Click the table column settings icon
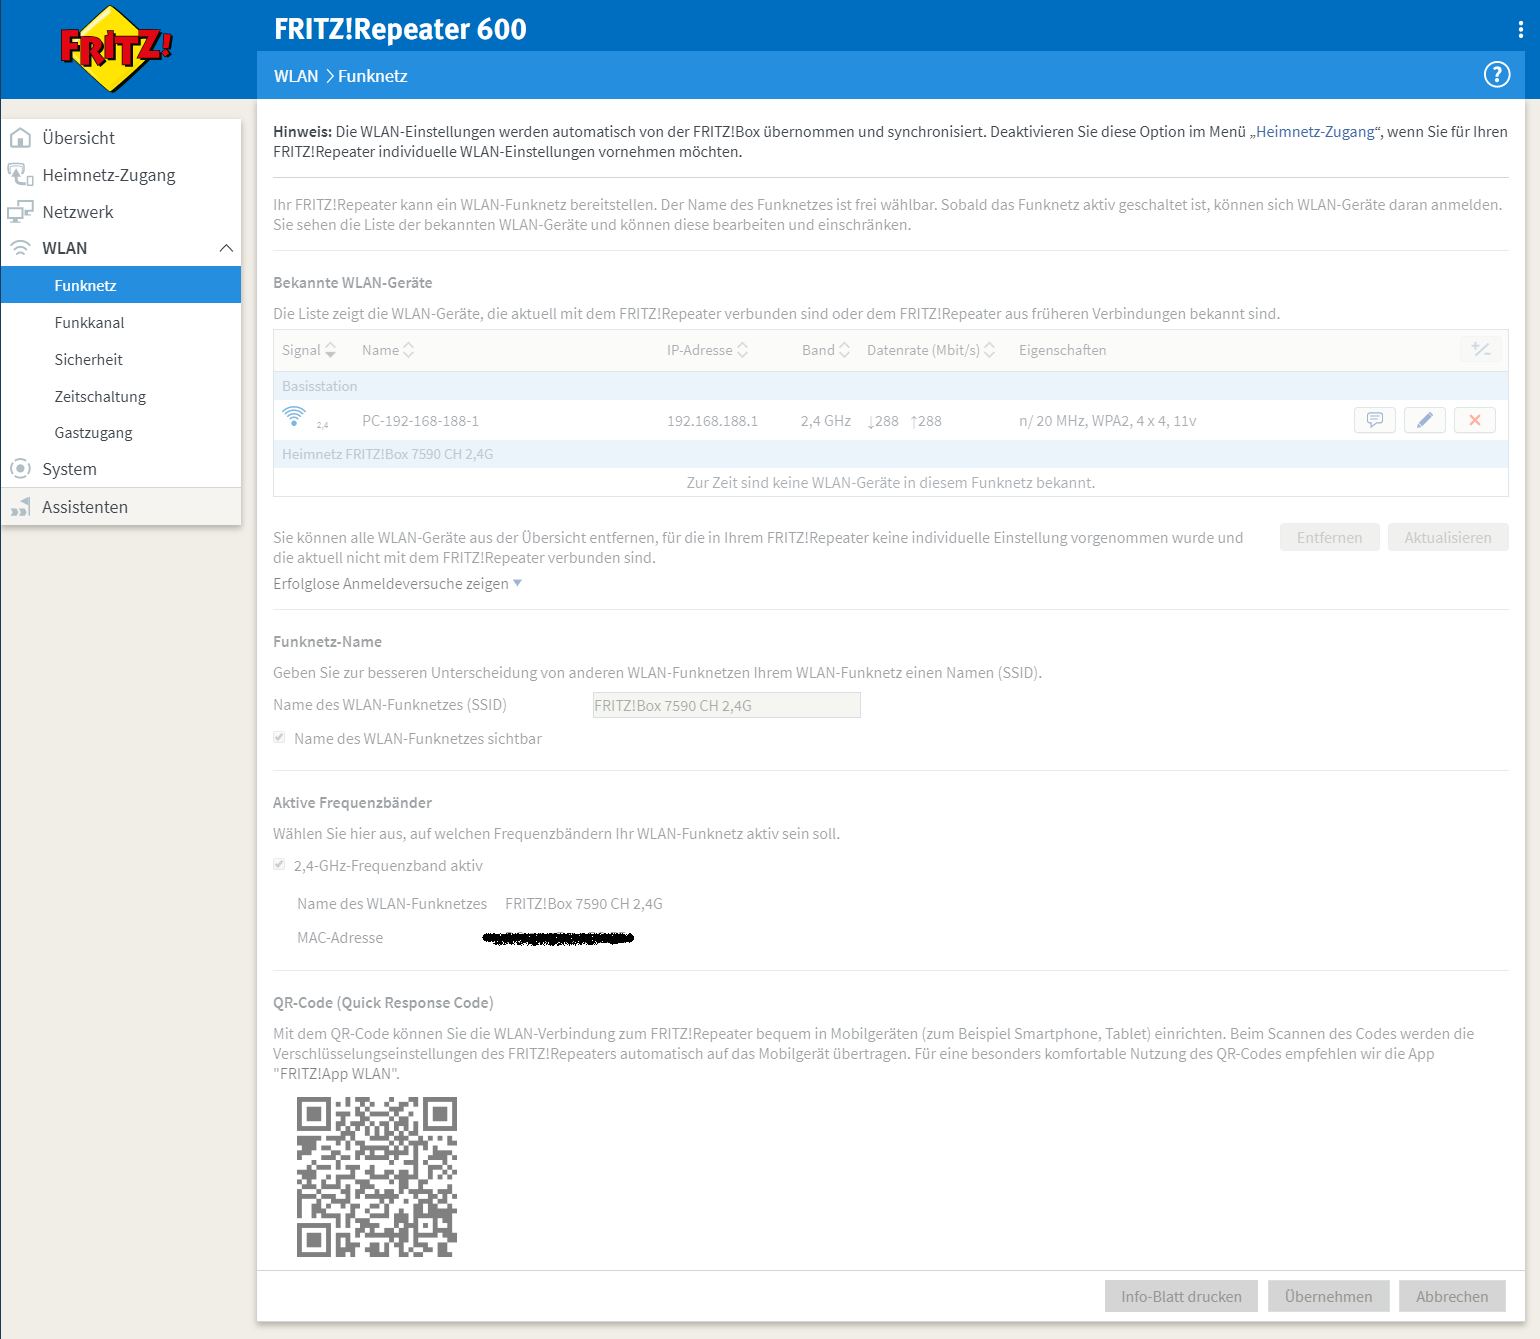Viewport: 1540px width, 1339px height. click(1481, 350)
